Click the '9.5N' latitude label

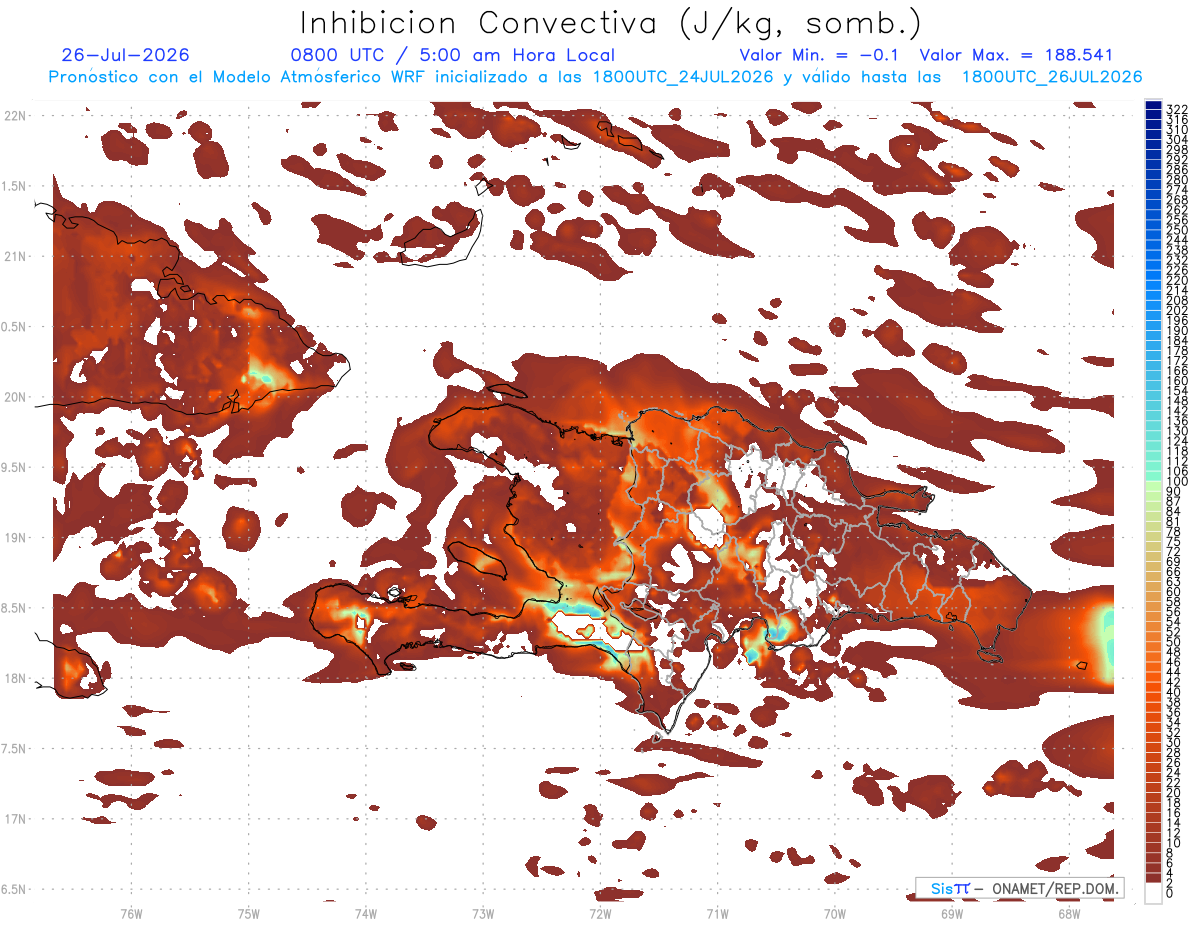pos(14,467)
